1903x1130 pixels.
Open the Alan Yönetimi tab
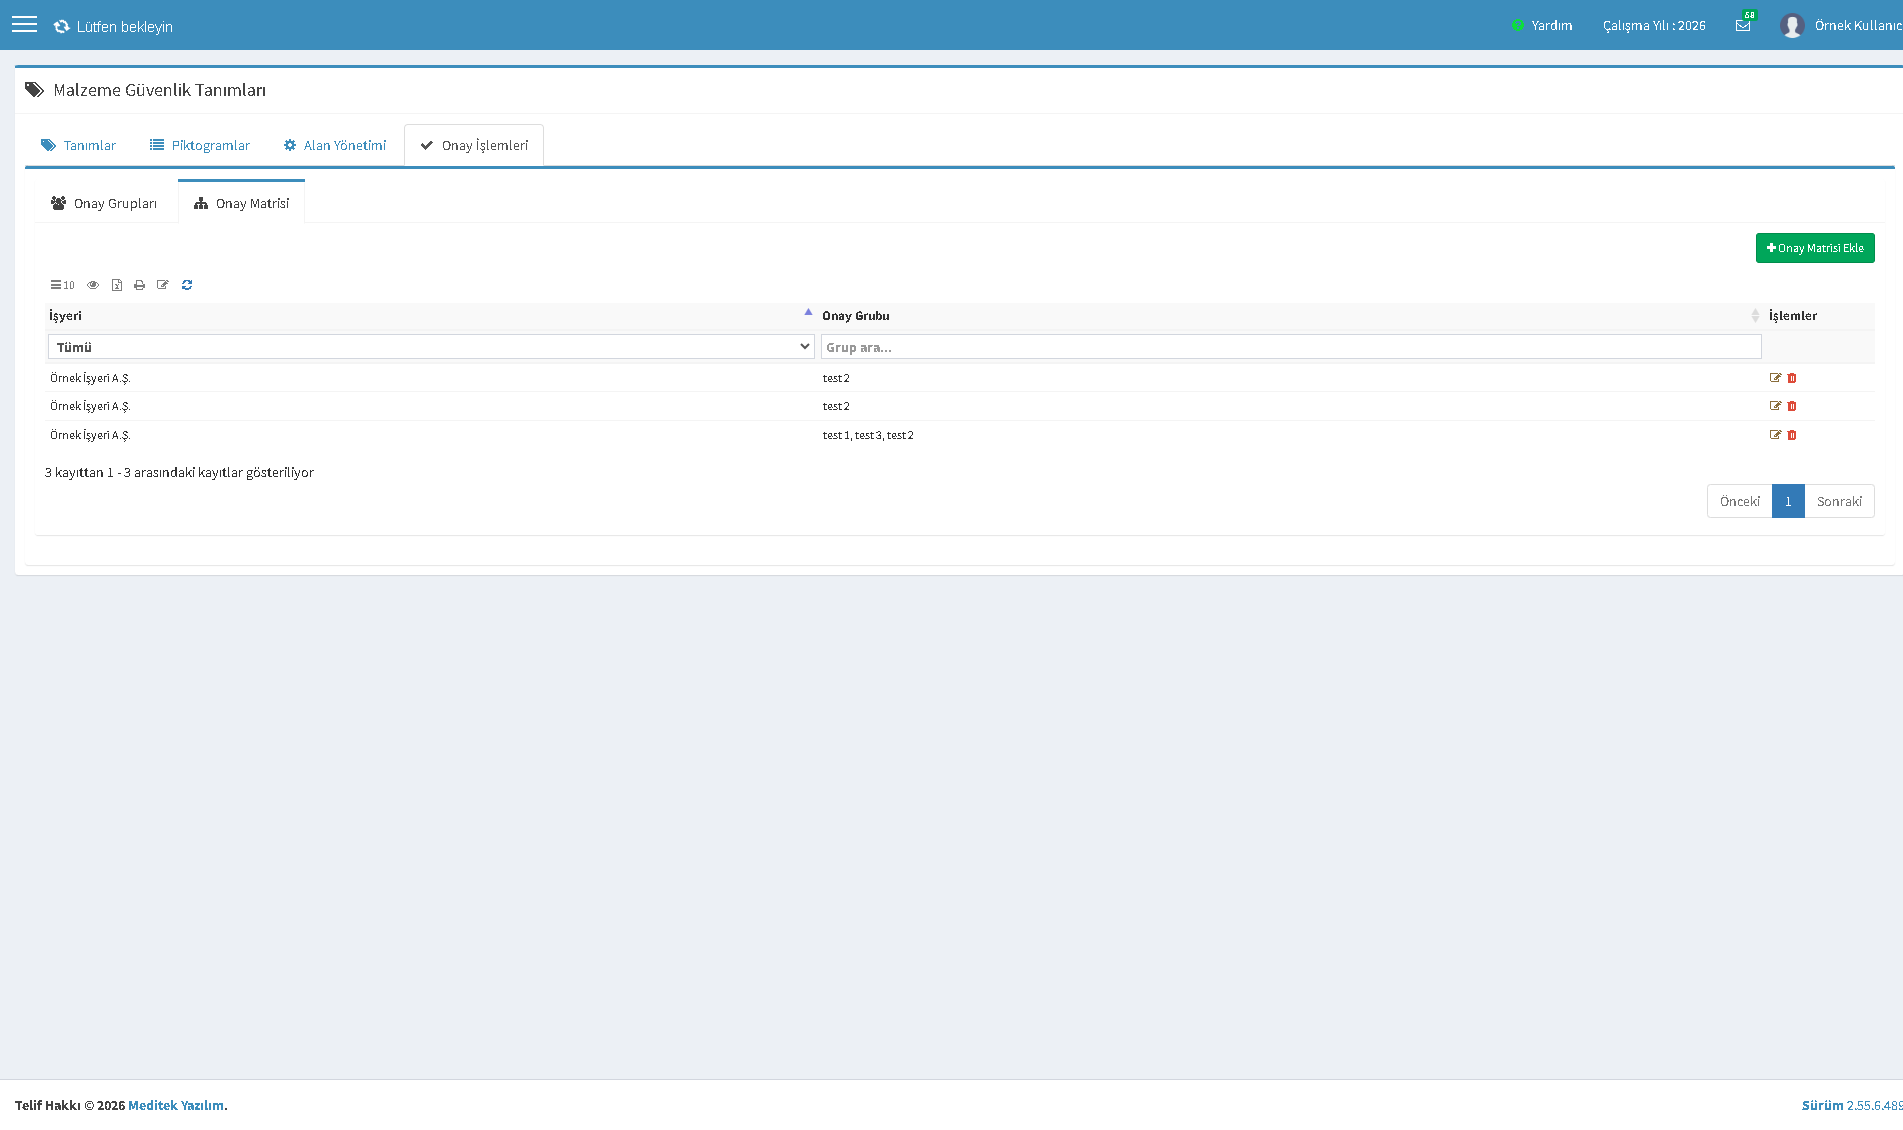coord(335,145)
